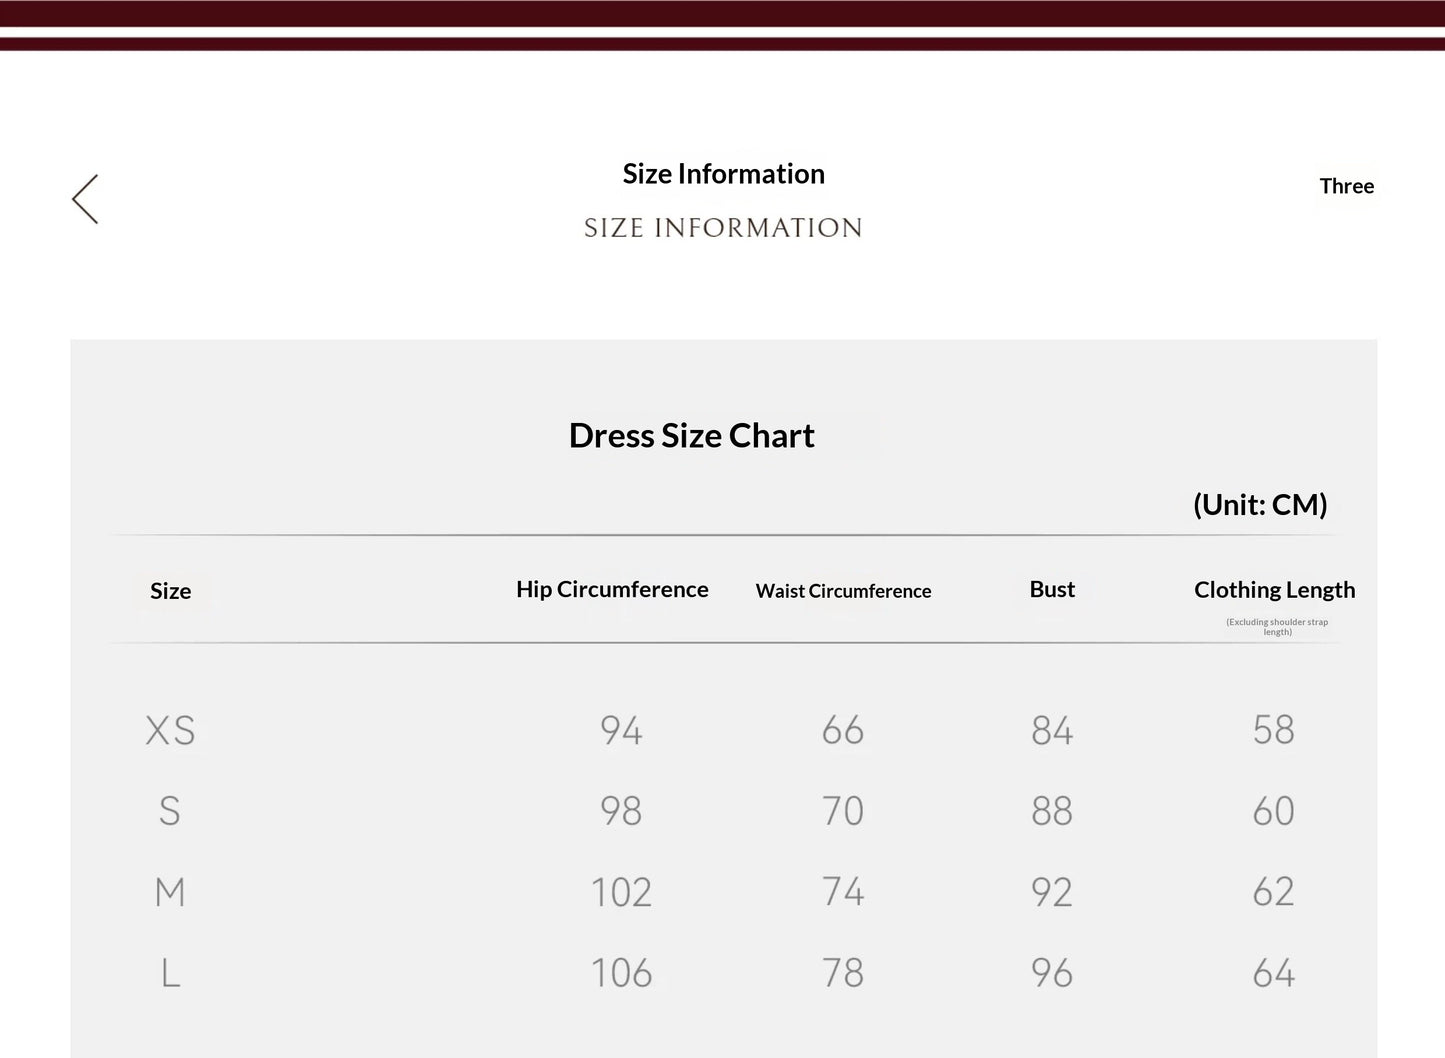Click bust value 96 for L
The image size is (1445, 1058).
coord(1052,973)
